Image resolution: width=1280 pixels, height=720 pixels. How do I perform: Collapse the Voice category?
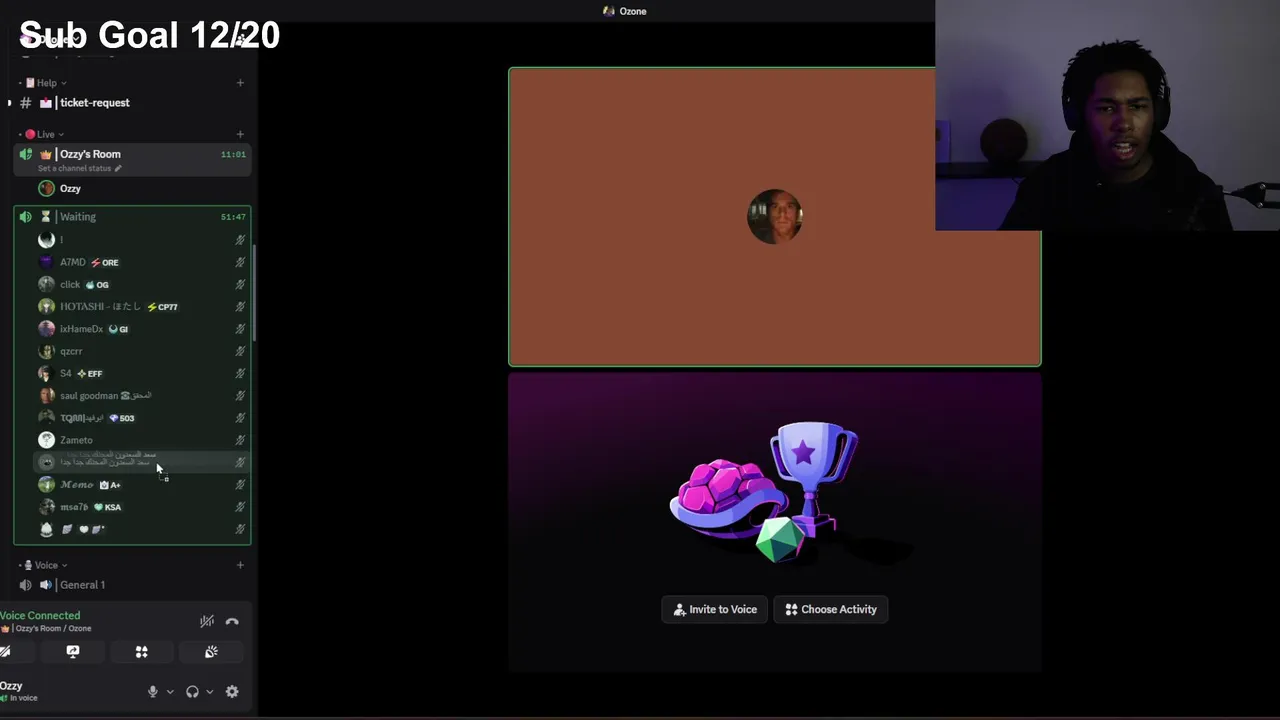pyautogui.click(x=46, y=565)
